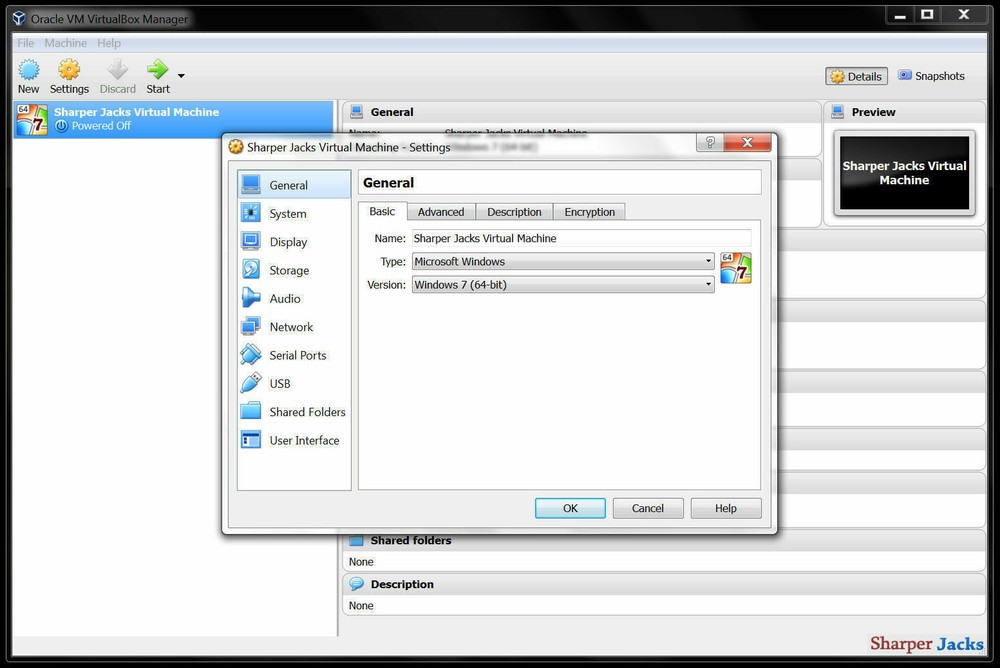Open the User Interface settings
The image size is (1000, 668).
303,440
